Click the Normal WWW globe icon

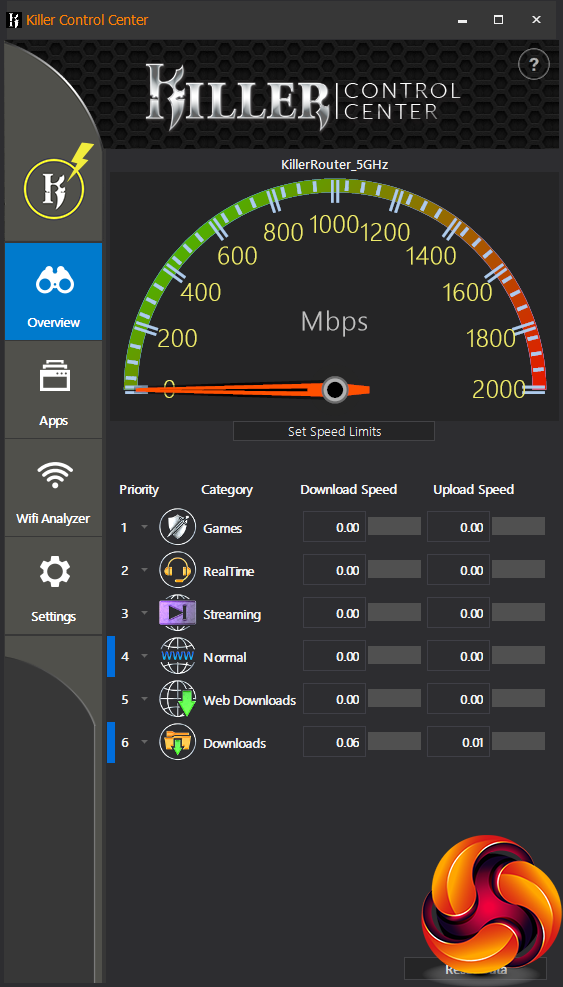pyautogui.click(x=178, y=657)
